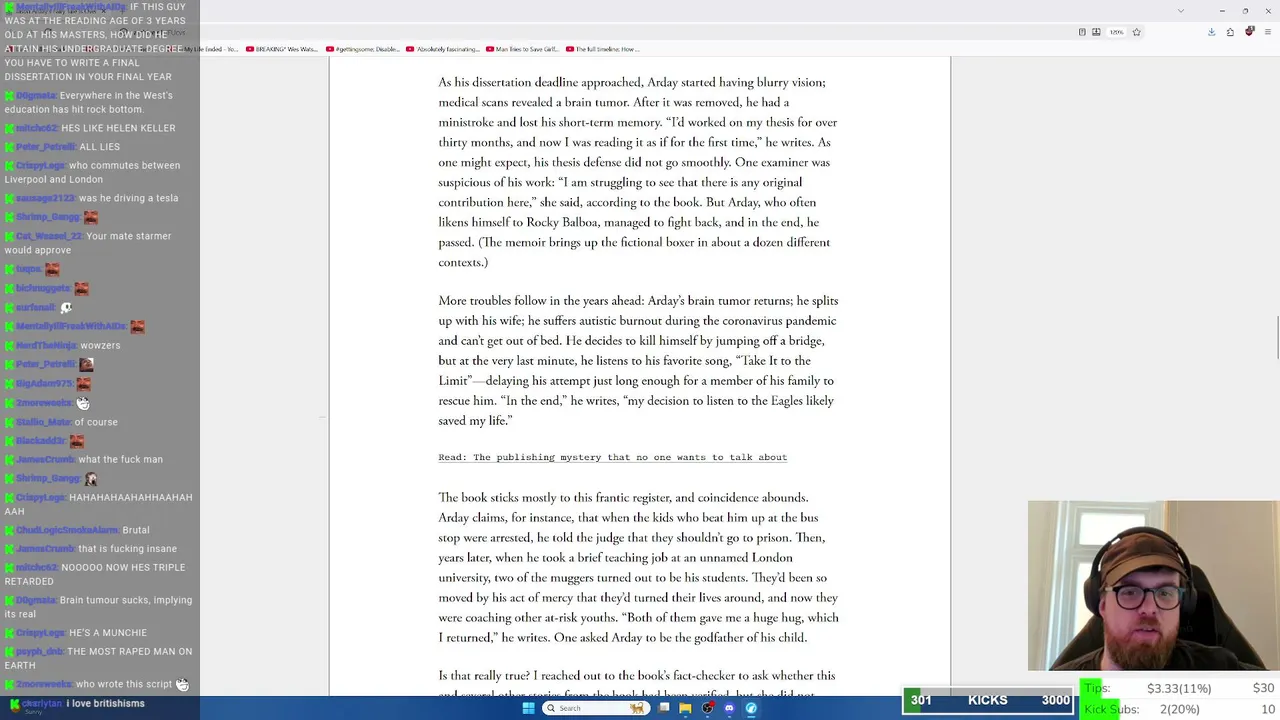Open the 'Man Tries to Save Girlf...' bookmark

click(x=523, y=49)
